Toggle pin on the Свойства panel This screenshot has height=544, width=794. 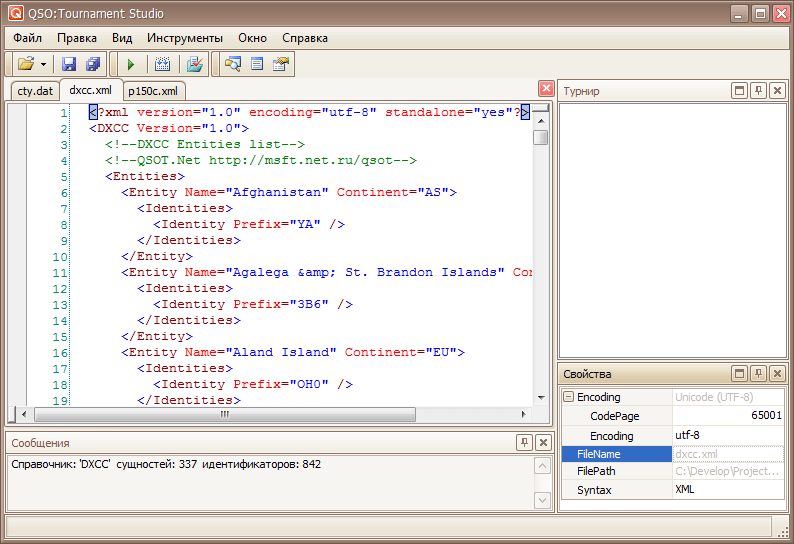(x=758, y=373)
